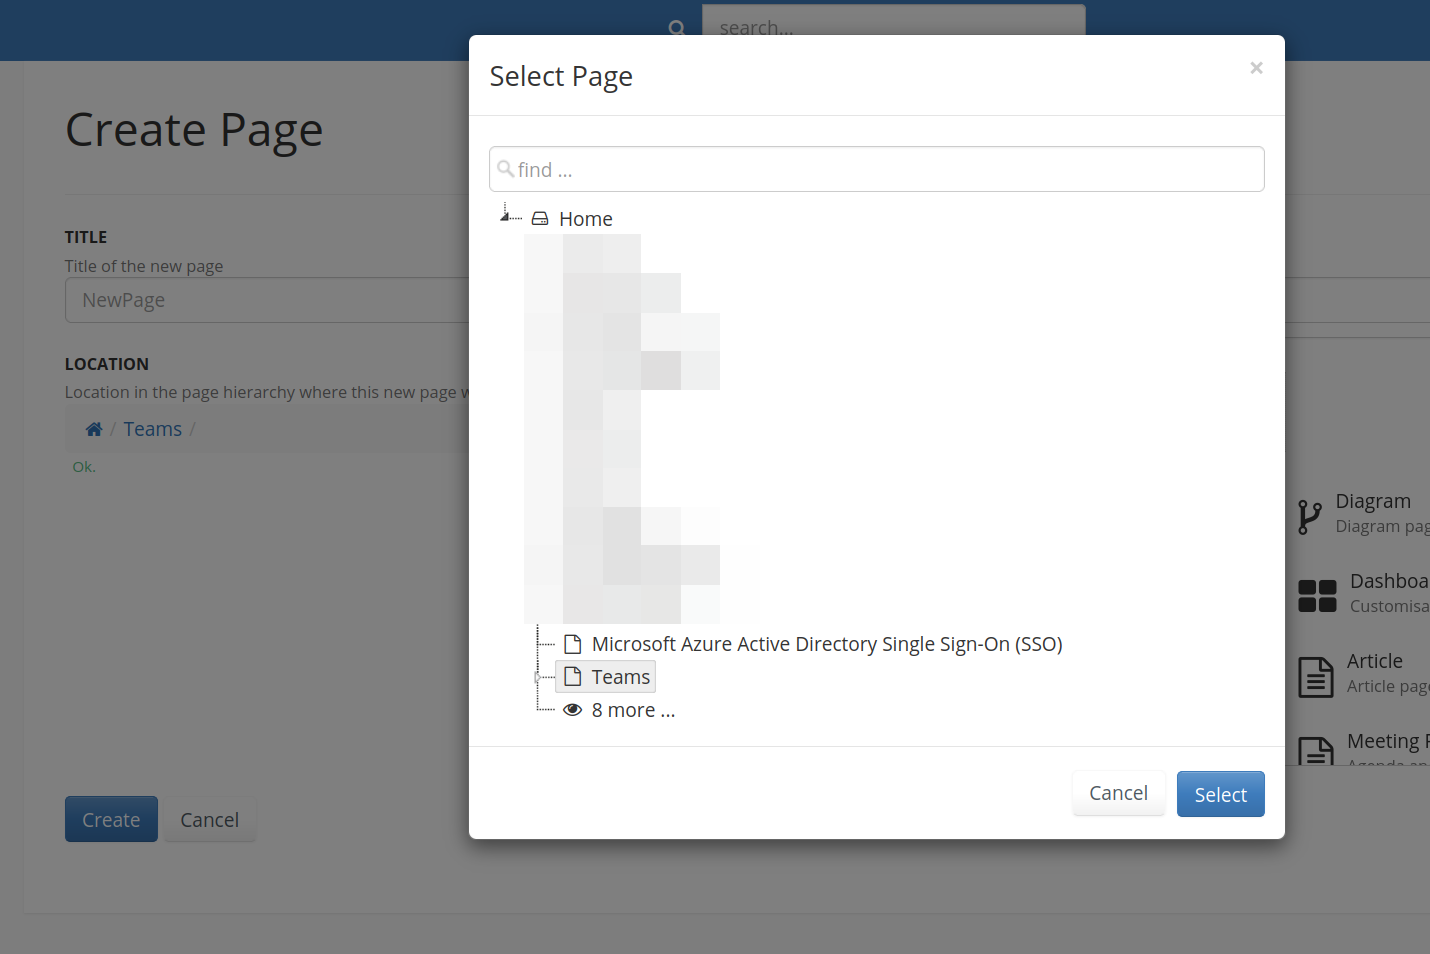This screenshot has width=1430, height=954.
Task: Click the page icon beside Teams entry
Action: pos(572,676)
